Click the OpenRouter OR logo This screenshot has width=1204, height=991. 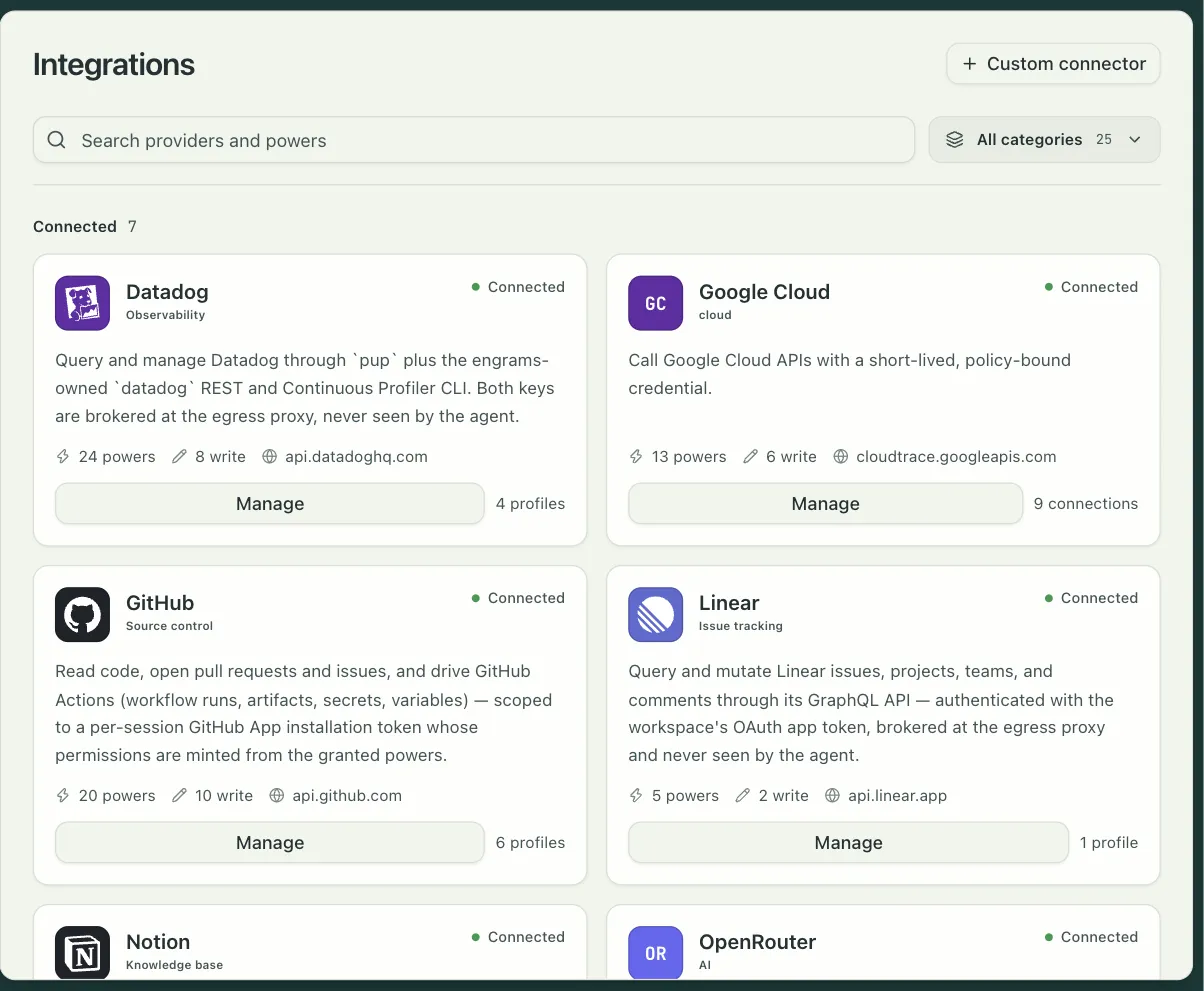pyautogui.click(x=655, y=952)
